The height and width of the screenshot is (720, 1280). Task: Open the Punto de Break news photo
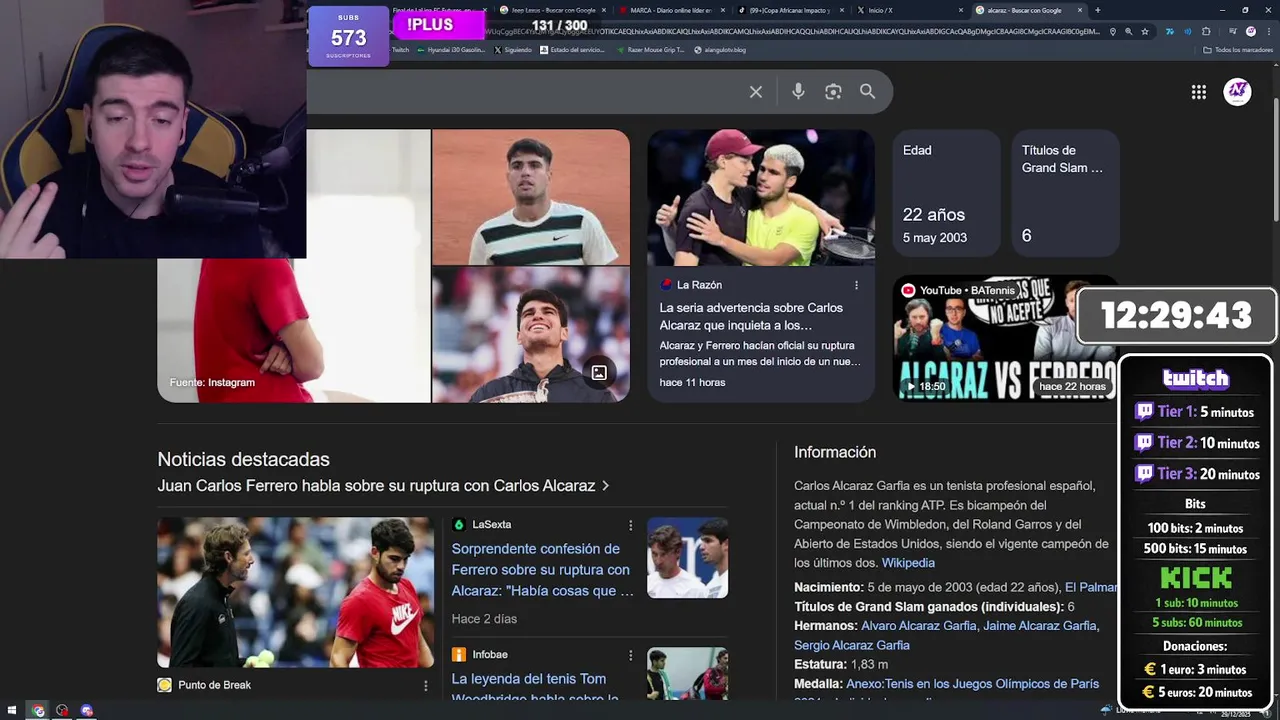point(295,592)
